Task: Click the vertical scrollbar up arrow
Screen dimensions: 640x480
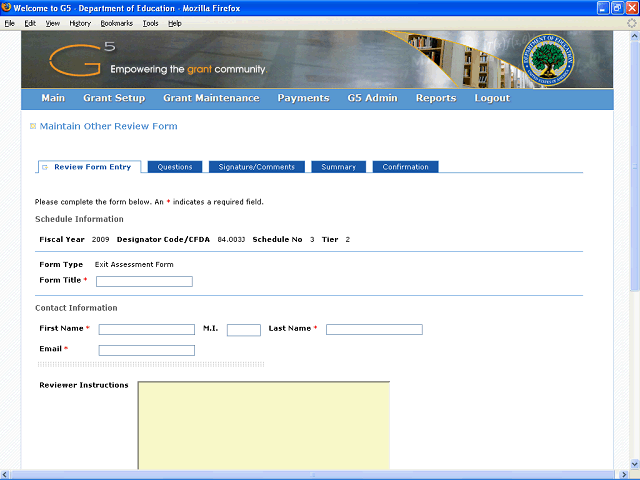Action: click(635, 36)
